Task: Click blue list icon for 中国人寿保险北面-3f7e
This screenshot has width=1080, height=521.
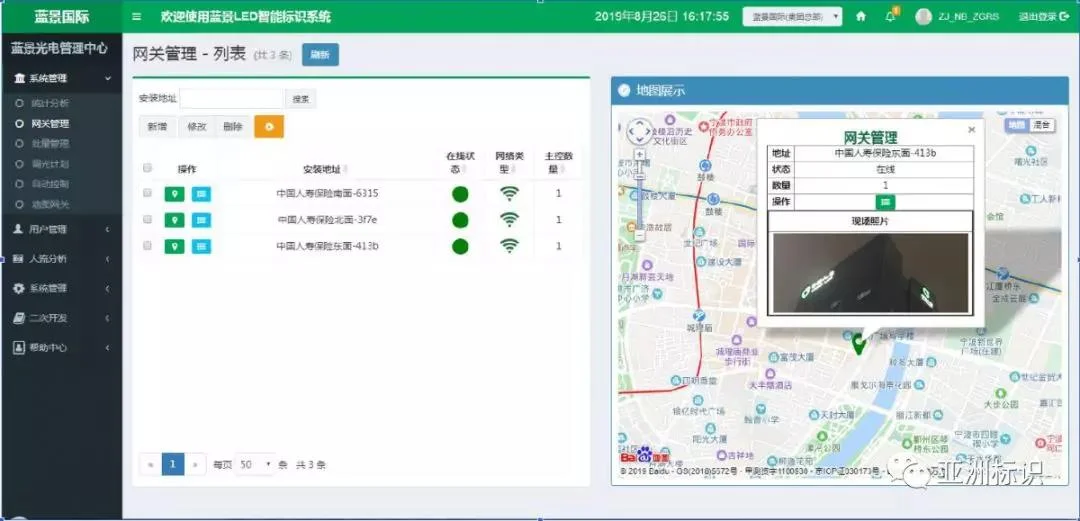Action: point(201,220)
